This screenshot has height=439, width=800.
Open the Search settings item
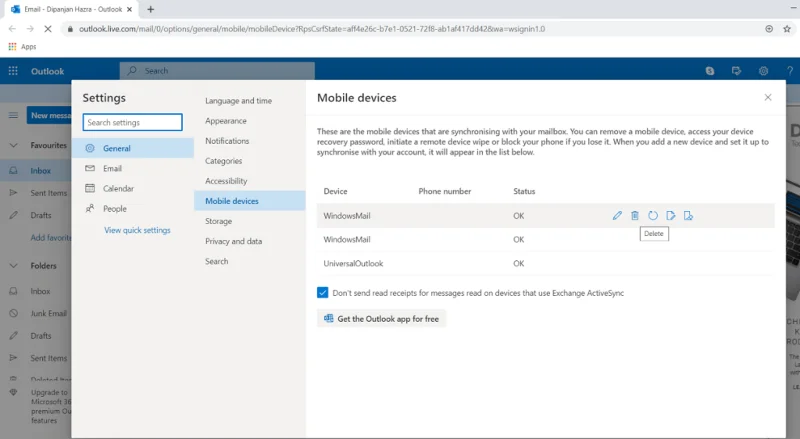(216, 261)
